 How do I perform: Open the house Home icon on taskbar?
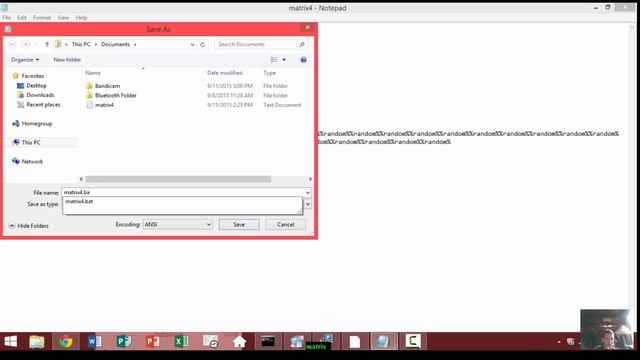pyautogui.click(x=239, y=341)
